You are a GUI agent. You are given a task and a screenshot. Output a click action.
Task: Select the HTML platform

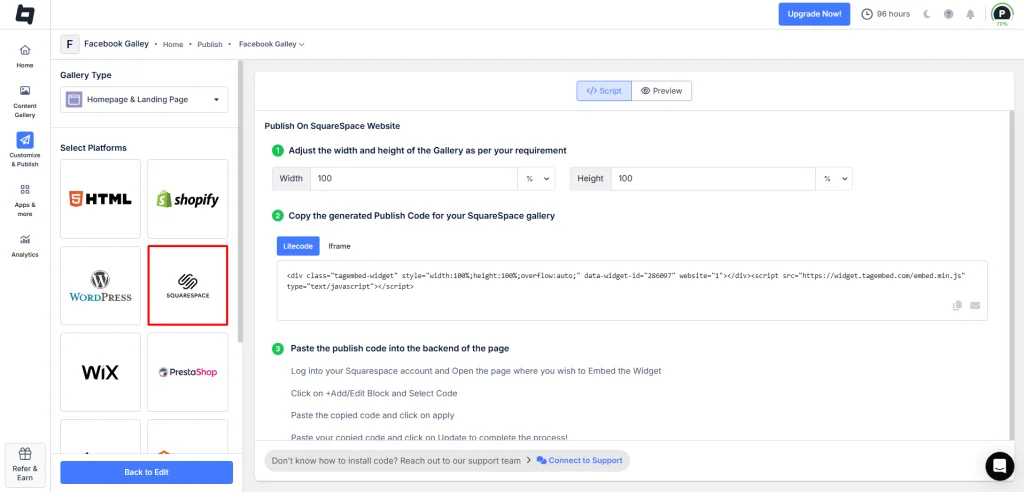tap(101, 199)
